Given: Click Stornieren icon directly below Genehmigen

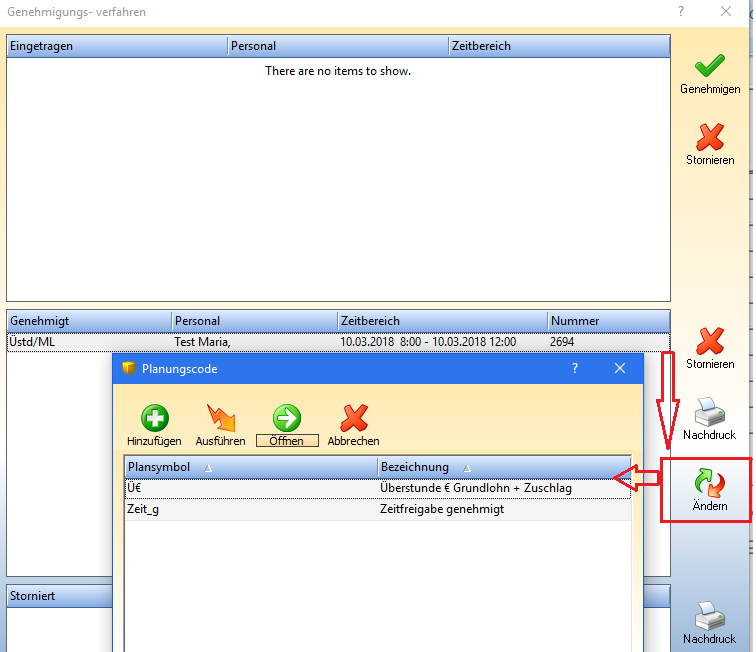Looking at the screenshot, I should pos(710,137).
